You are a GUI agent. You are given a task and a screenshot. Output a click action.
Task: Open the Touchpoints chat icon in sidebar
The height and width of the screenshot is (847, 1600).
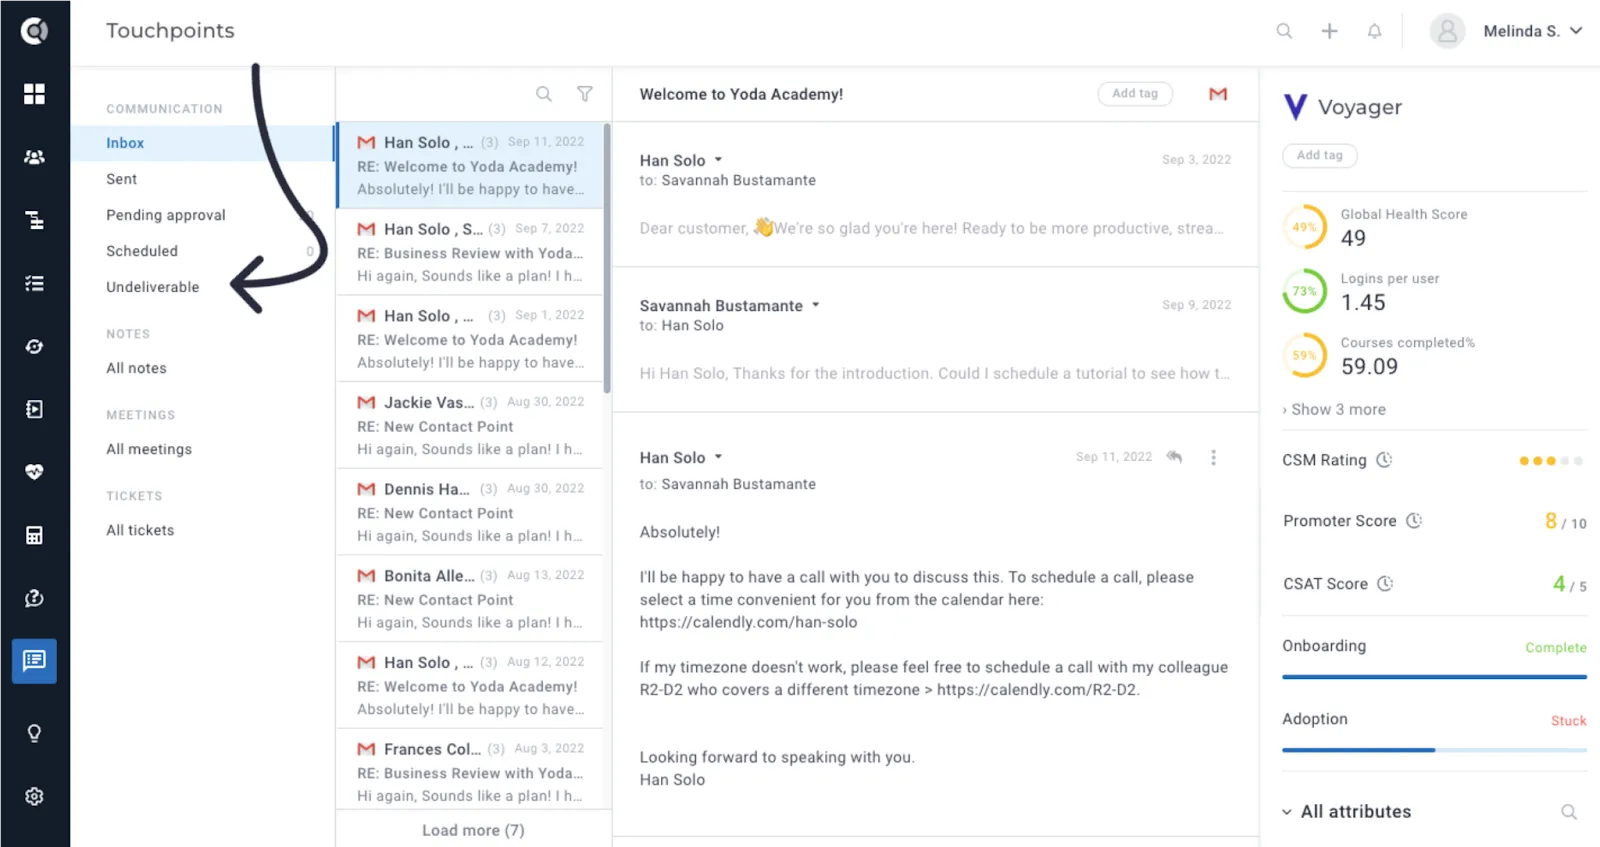(34, 661)
